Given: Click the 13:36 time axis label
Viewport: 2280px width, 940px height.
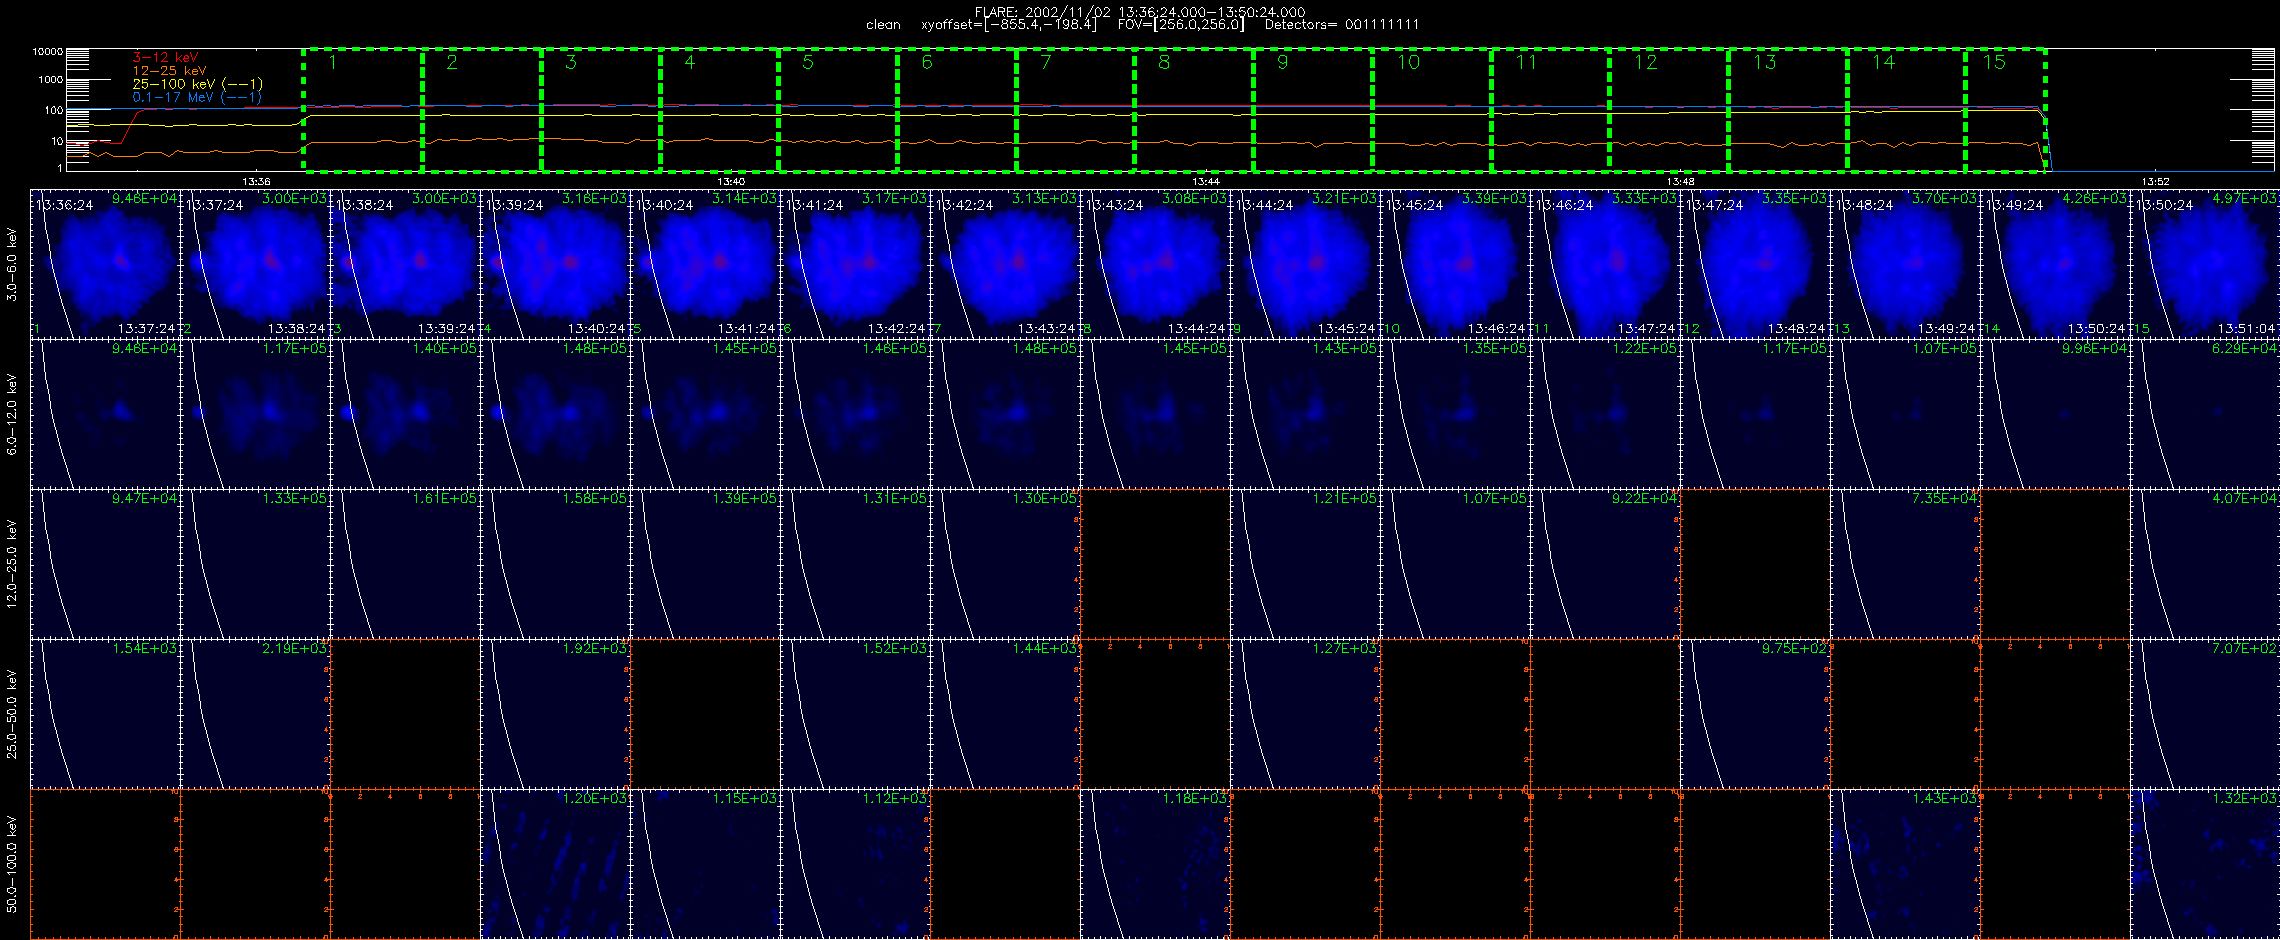Looking at the screenshot, I should pyautogui.click(x=257, y=182).
